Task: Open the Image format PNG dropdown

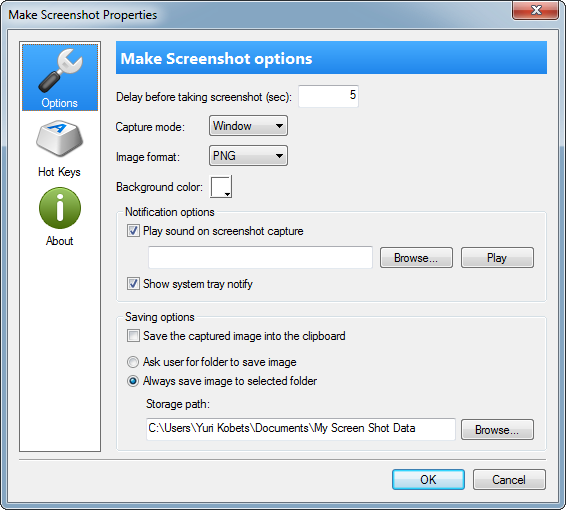Action: coord(248,156)
